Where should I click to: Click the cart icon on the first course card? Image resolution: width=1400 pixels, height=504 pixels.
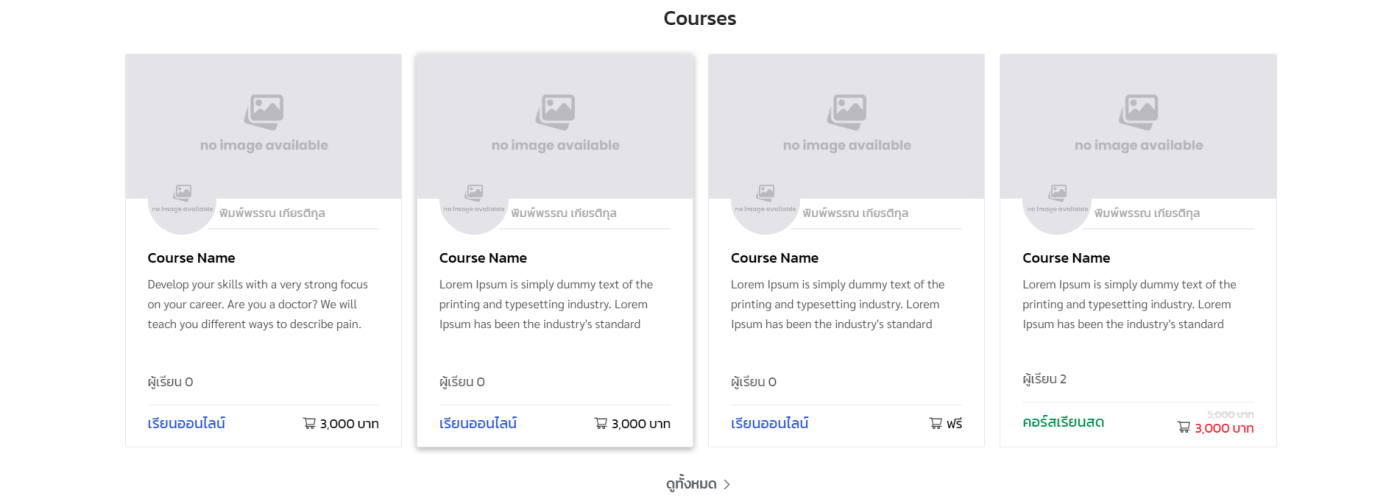coord(309,423)
